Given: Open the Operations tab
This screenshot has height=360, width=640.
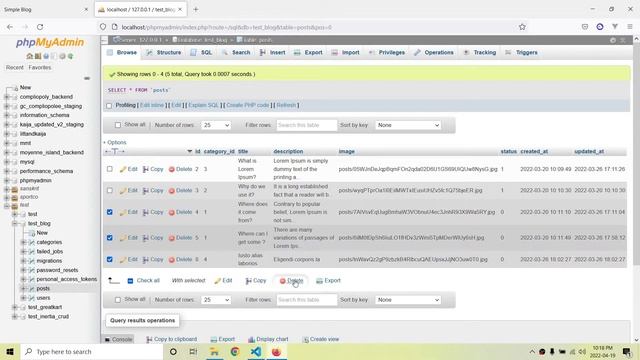Looking at the screenshot, I should [x=434, y=53].
